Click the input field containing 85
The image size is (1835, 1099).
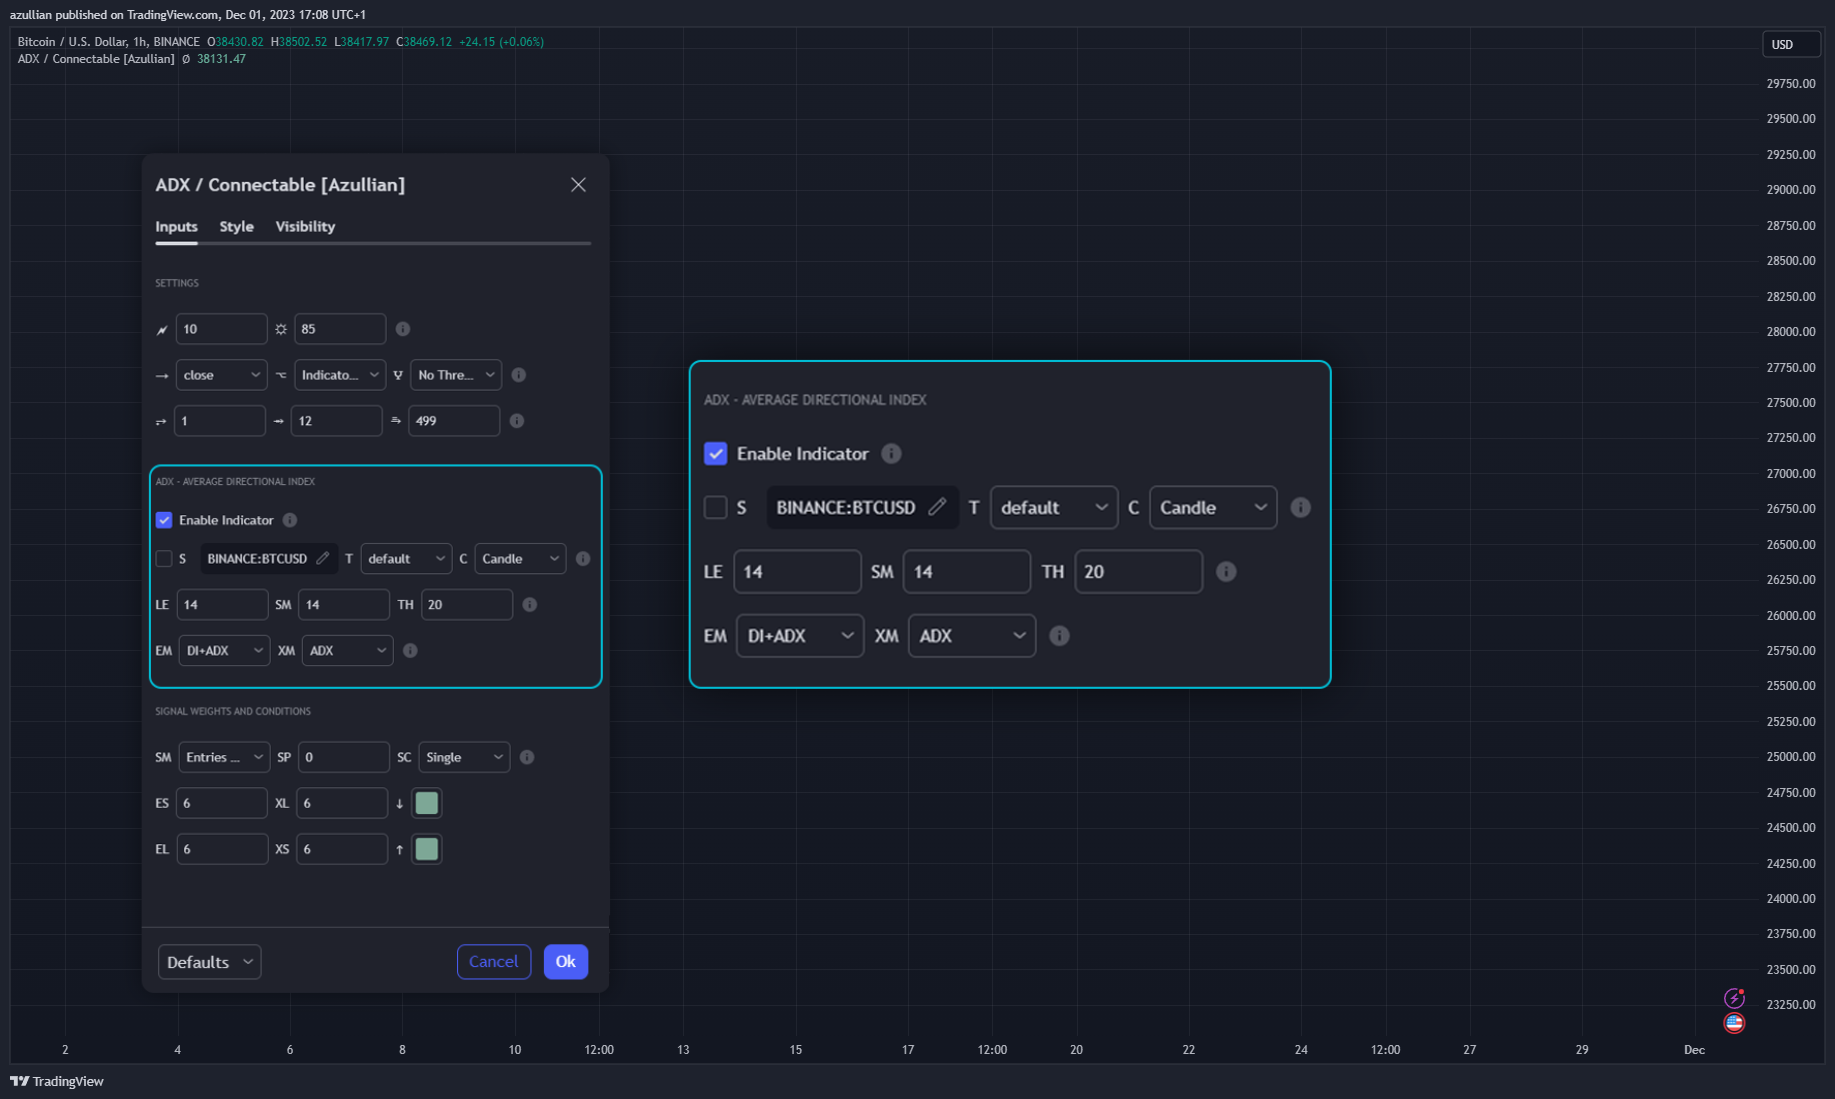click(340, 329)
